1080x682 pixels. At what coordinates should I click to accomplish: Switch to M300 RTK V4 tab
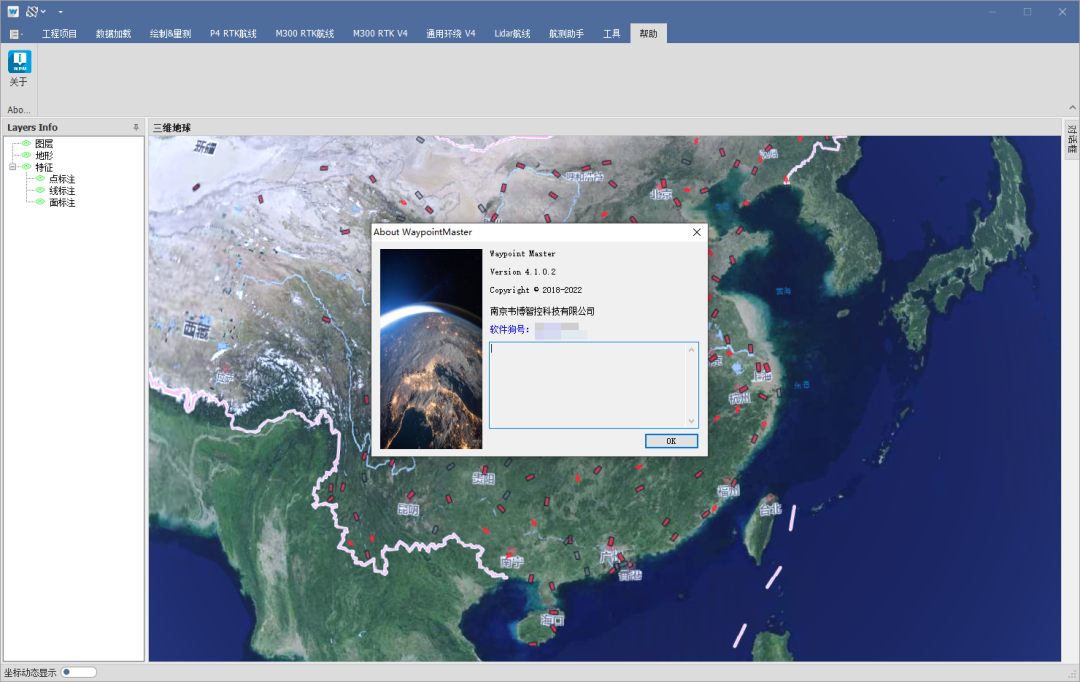point(380,34)
